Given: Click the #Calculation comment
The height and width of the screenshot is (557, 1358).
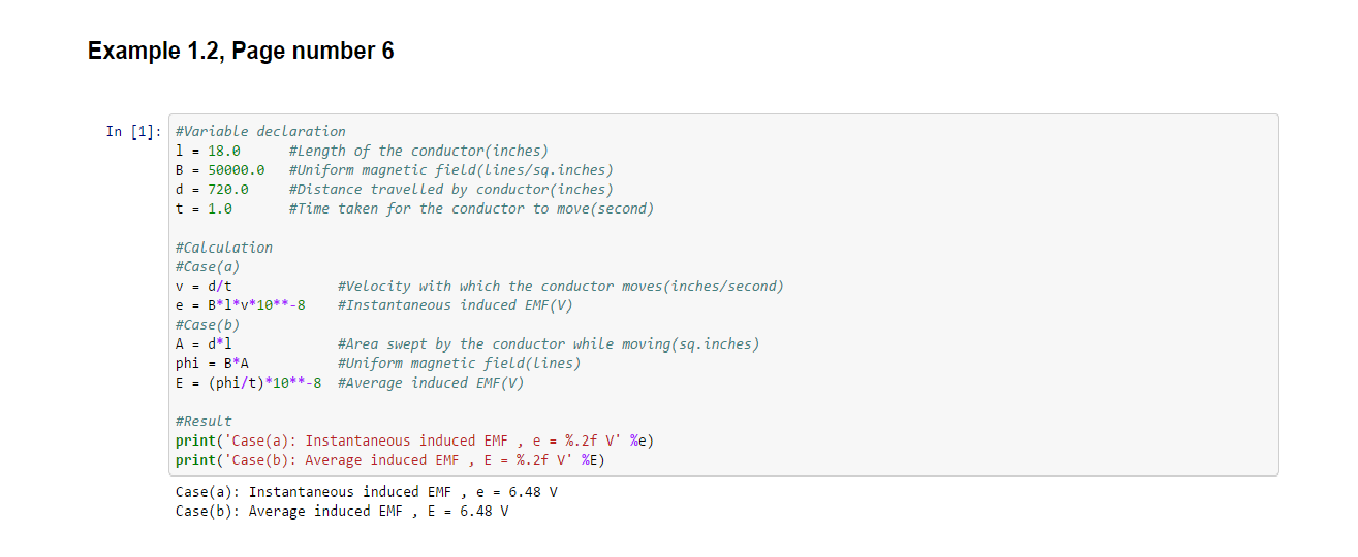Looking at the screenshot, I should pos(224,247).
